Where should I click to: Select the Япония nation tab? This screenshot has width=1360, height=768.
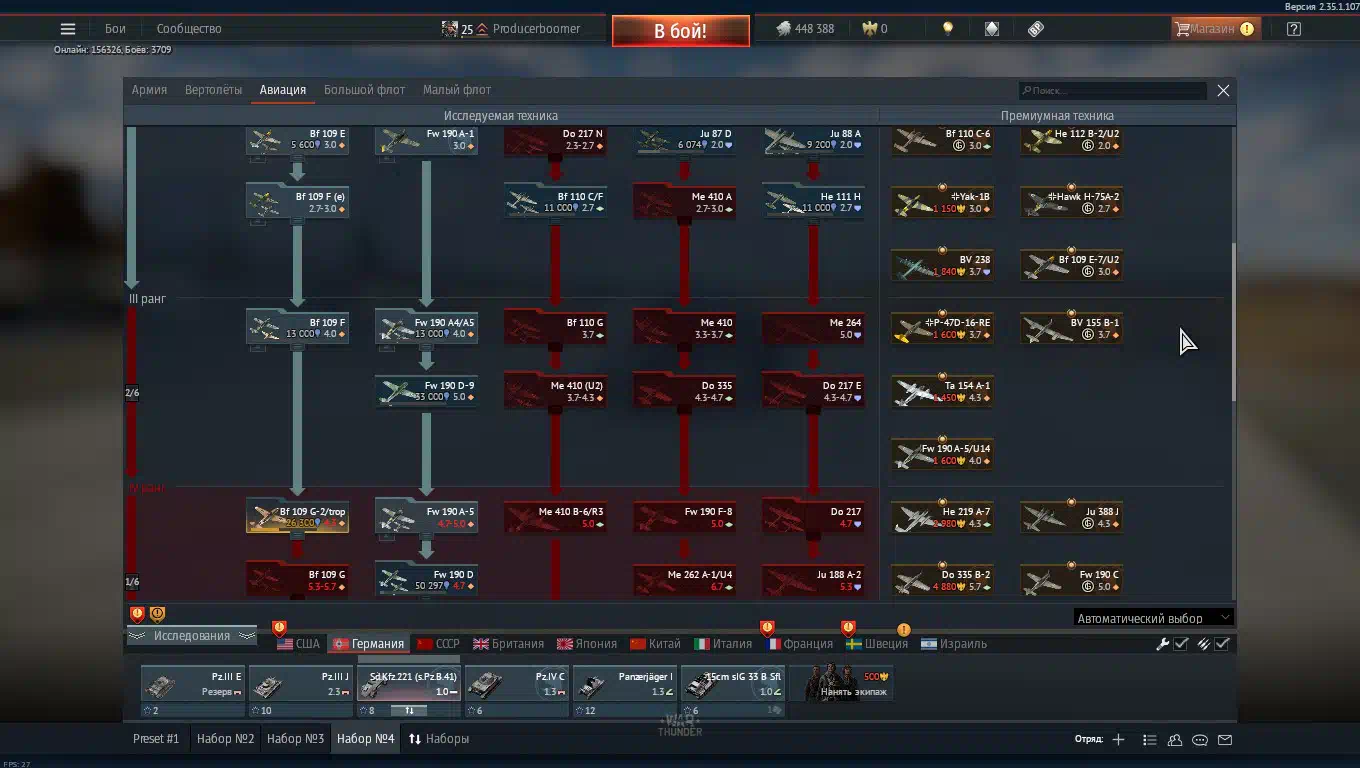click(587, 644)
